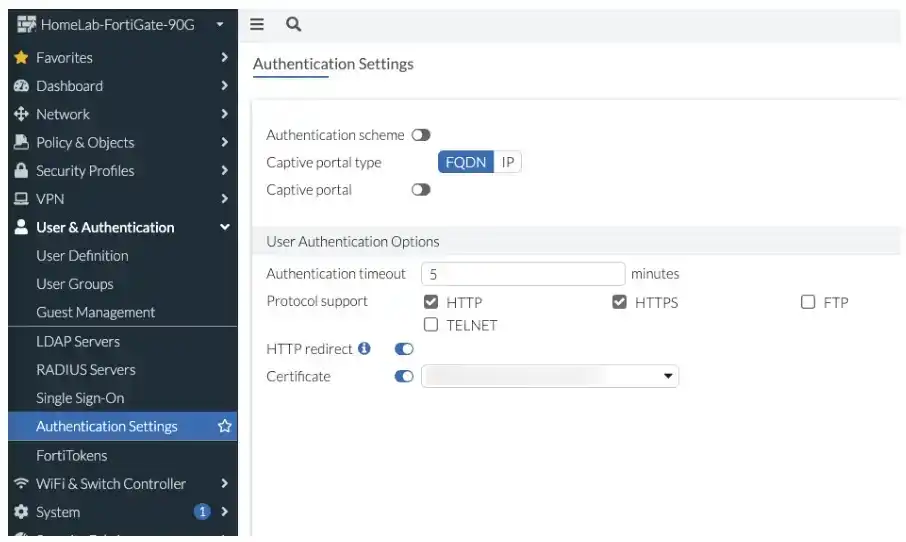Expand the Policy & Objects chevron

pyautogui.click(x=225, y=142)
